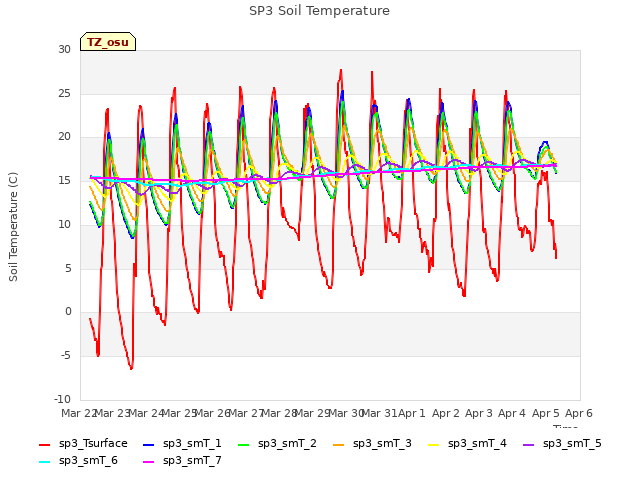Click the TZ_osu annotation box
Screen dimensions: 640x480
[x=108, y=42]
